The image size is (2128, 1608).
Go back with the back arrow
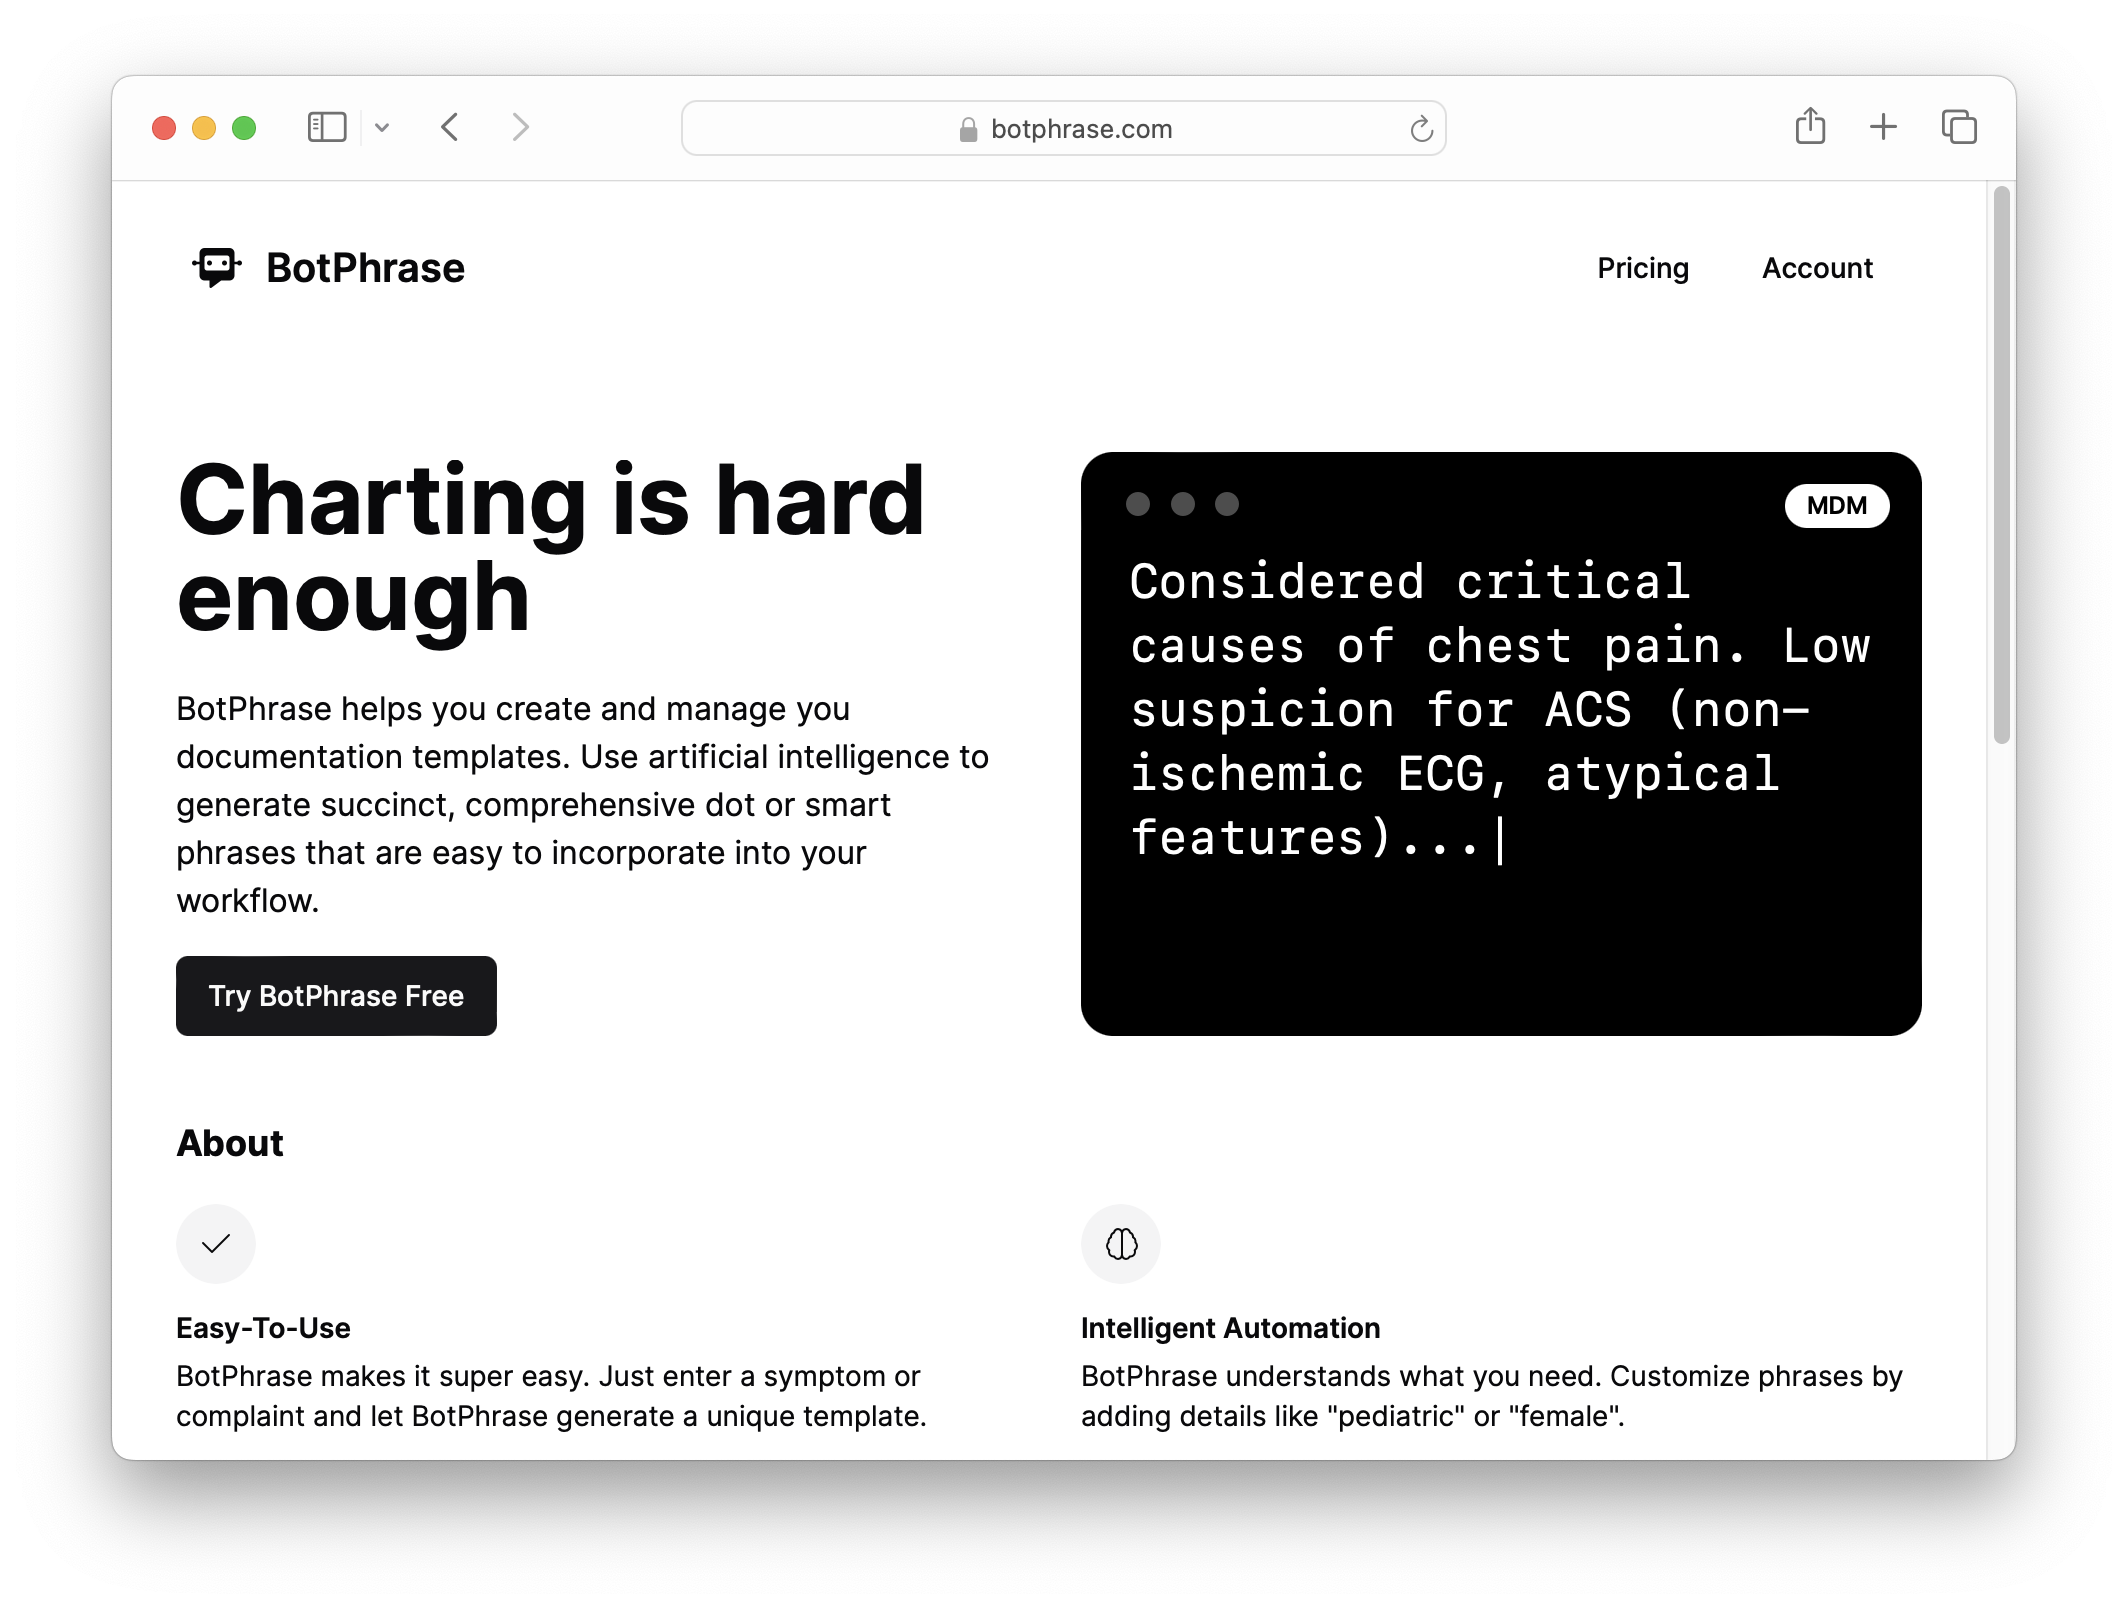[450, 127]
